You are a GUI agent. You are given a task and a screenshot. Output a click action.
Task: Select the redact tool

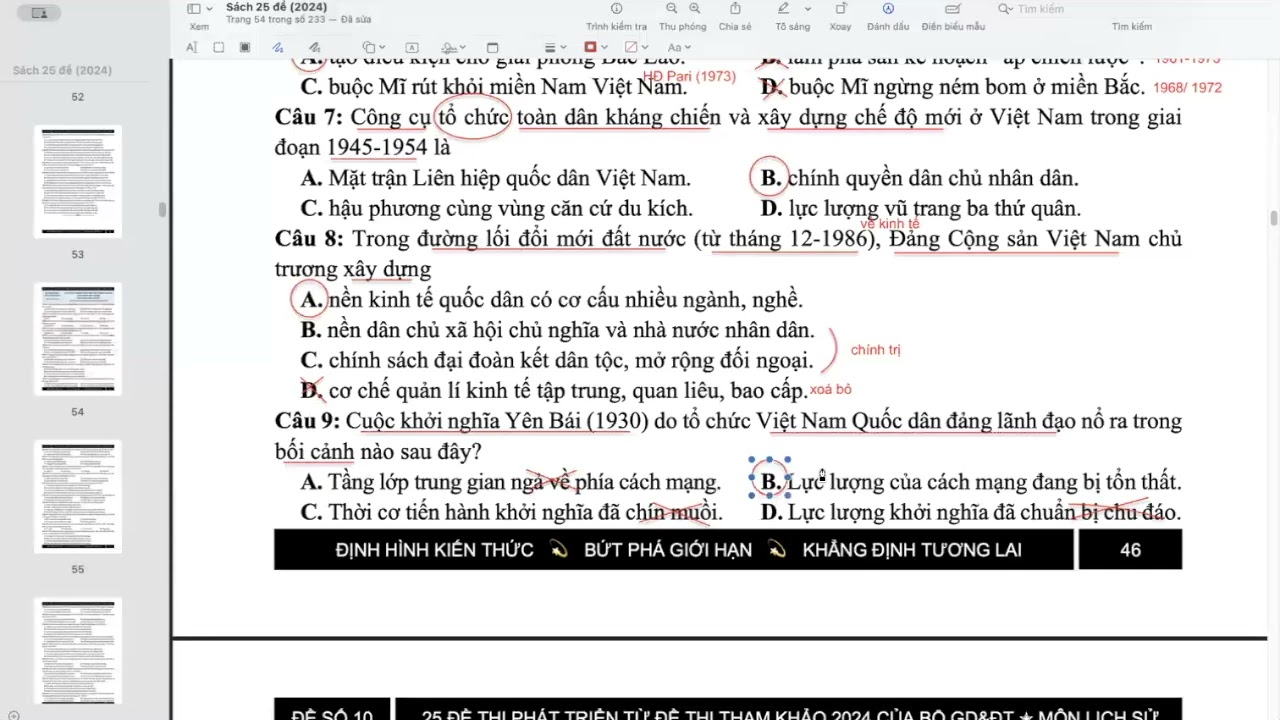(245, 47)
